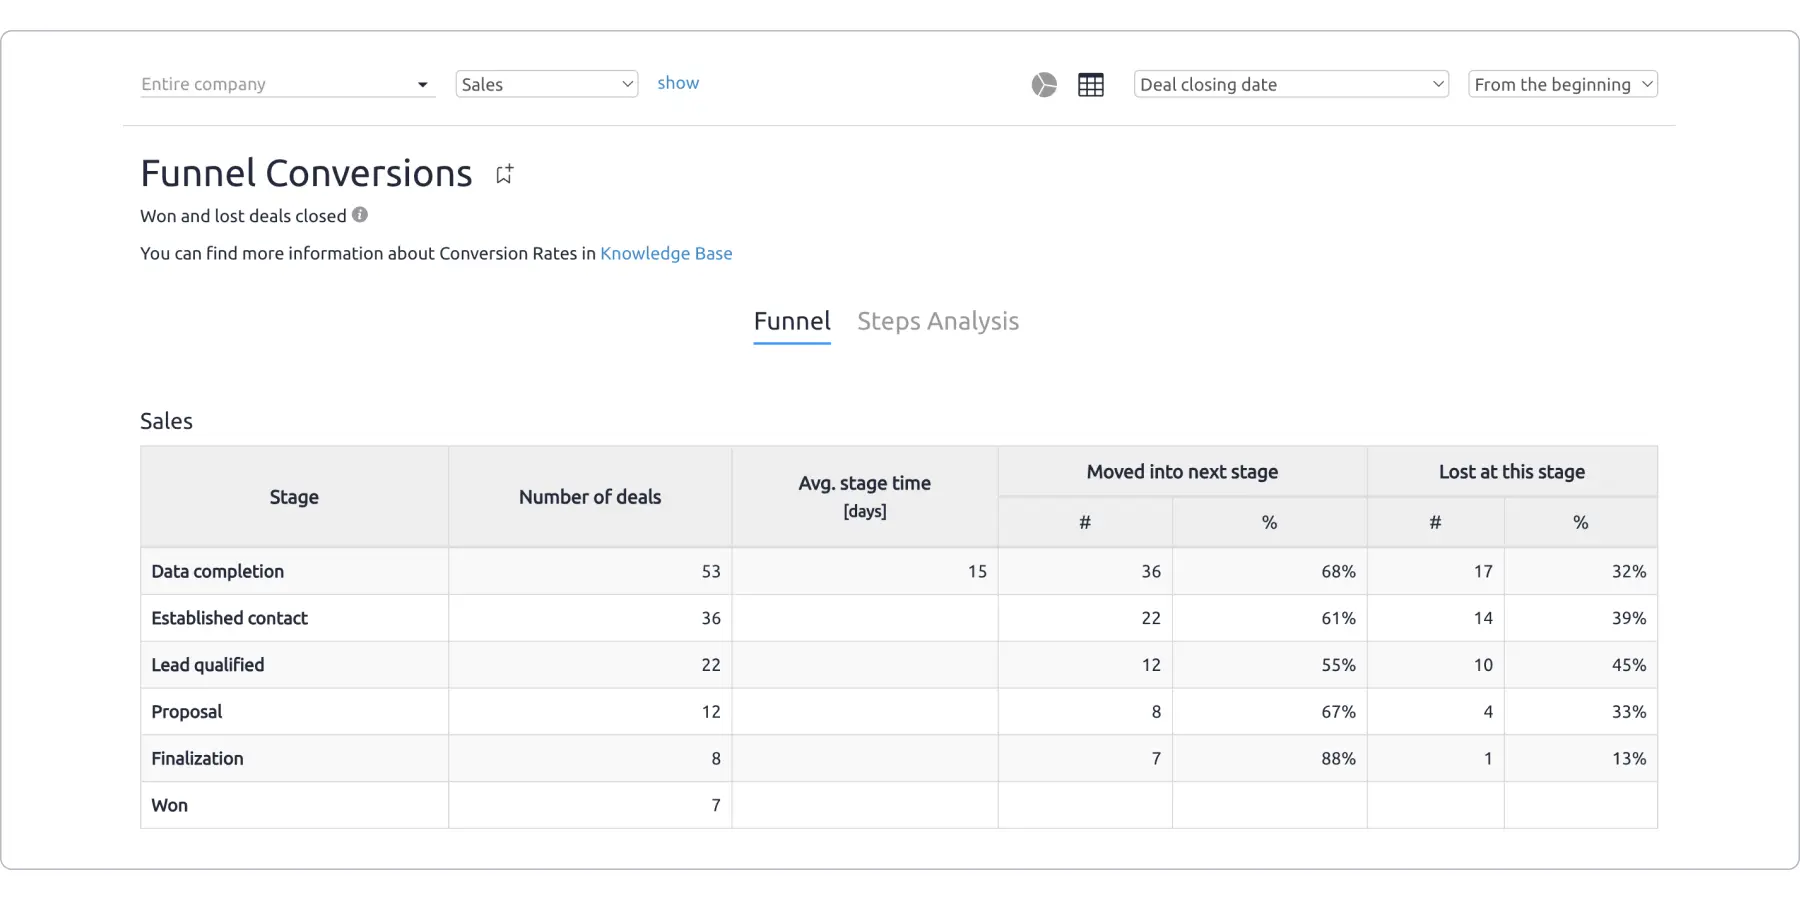The height and width of the screenshot is (900, 1800).
Task: Click the Moved into next stage header
Action: tap(1182, 472)
